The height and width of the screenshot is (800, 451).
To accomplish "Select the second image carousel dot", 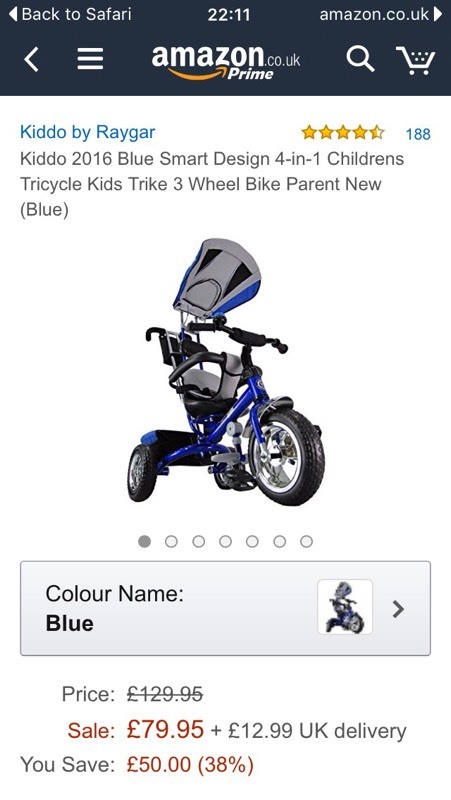I will pyautogui.click(x=171, y=541).
